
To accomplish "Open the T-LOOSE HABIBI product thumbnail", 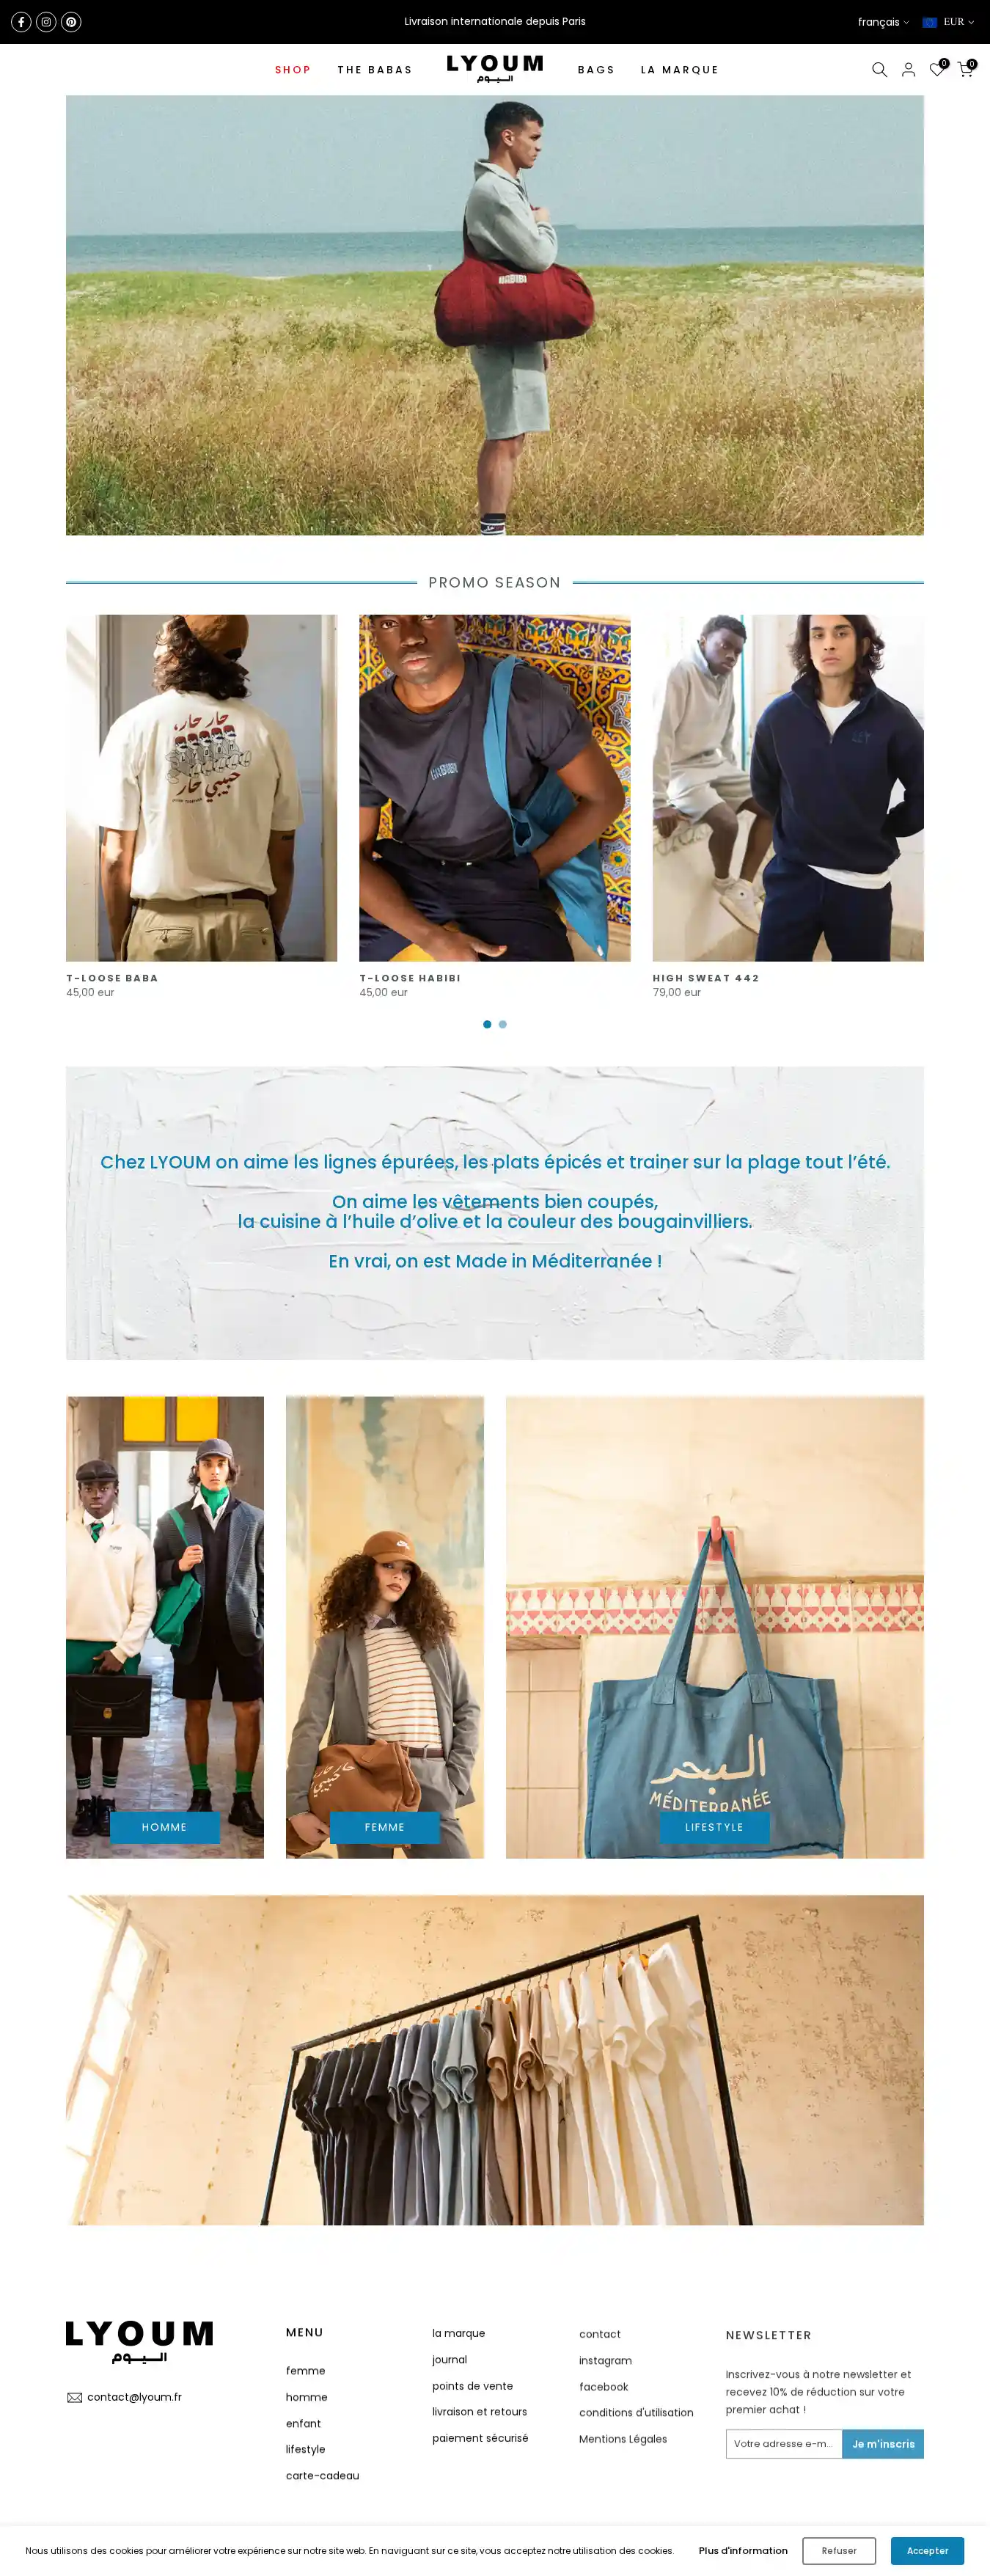I will tap(495, 788).
